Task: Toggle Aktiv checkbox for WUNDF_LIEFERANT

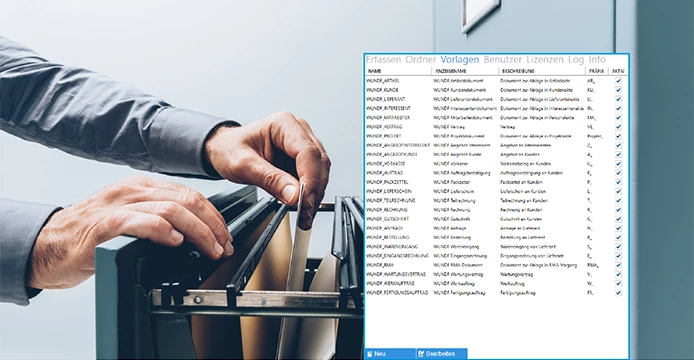Action: point(618,99)
